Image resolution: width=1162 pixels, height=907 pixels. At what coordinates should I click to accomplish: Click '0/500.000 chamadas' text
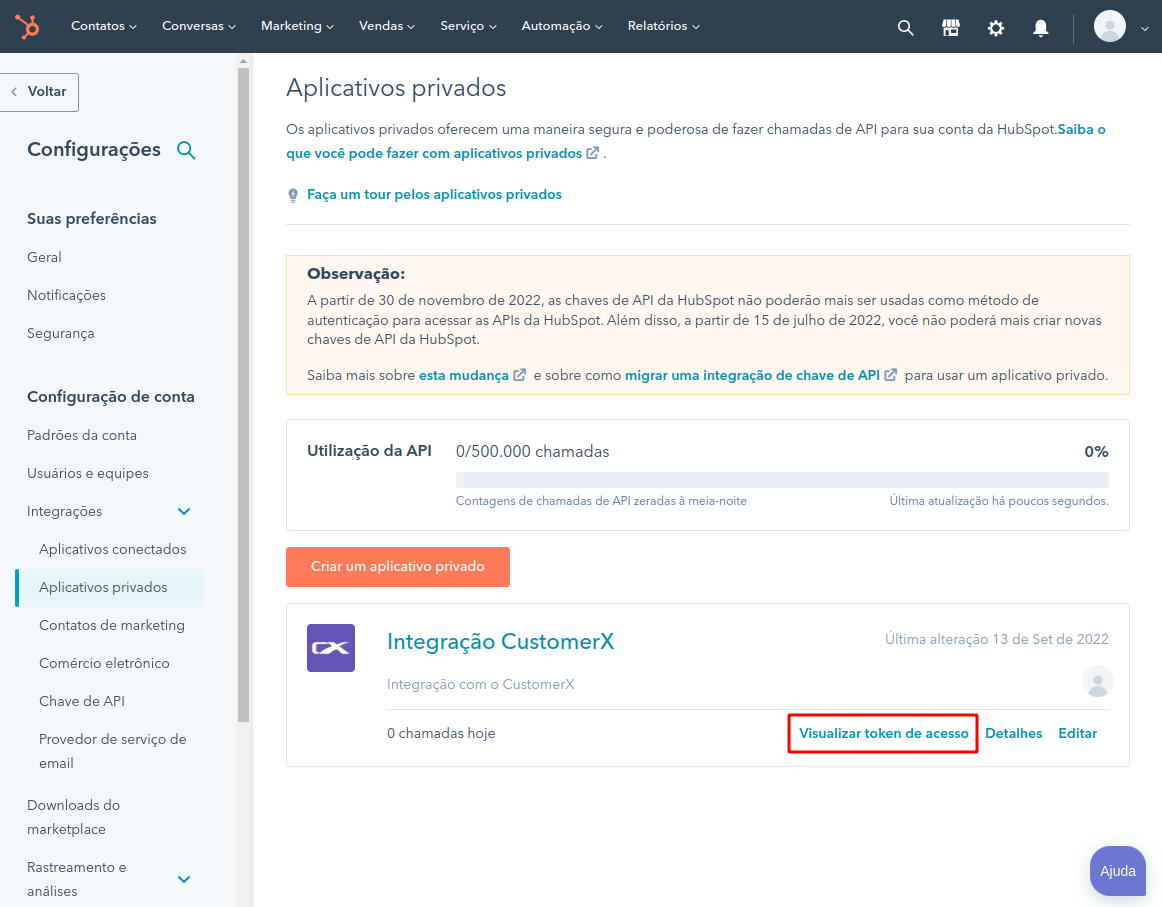tap(532, 452)
